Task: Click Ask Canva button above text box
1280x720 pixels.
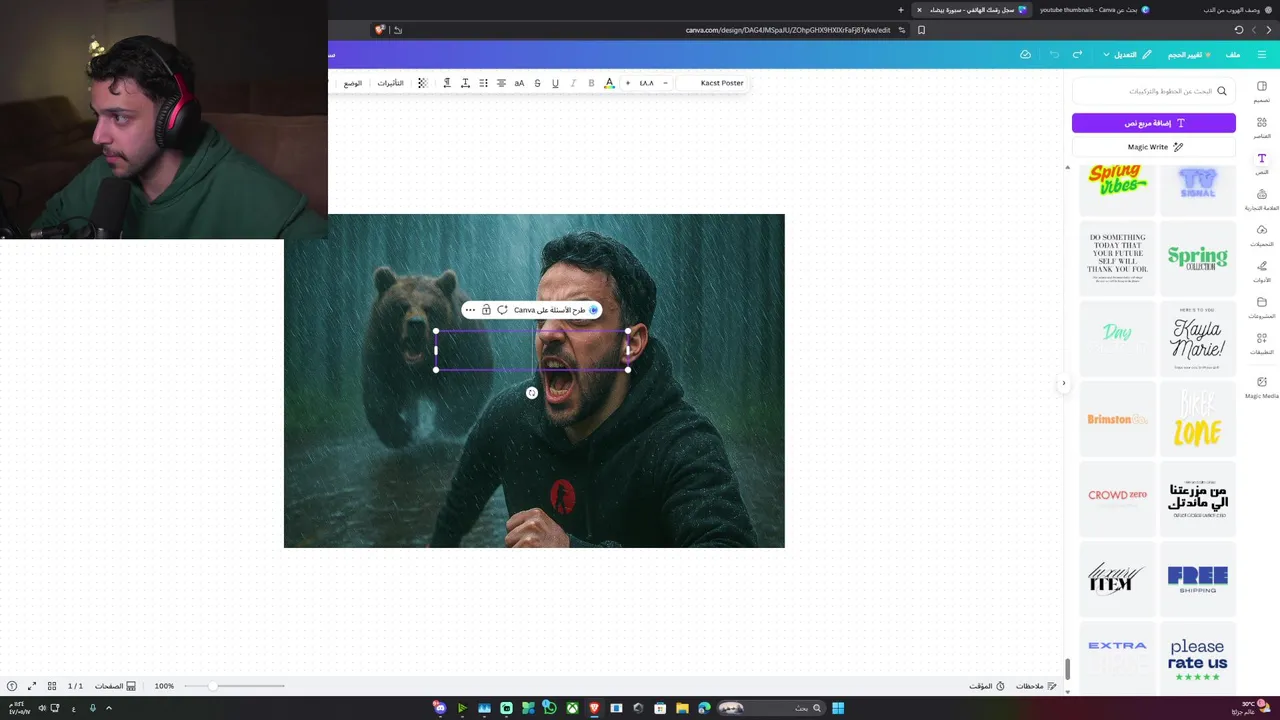Action: pos(555,310)
